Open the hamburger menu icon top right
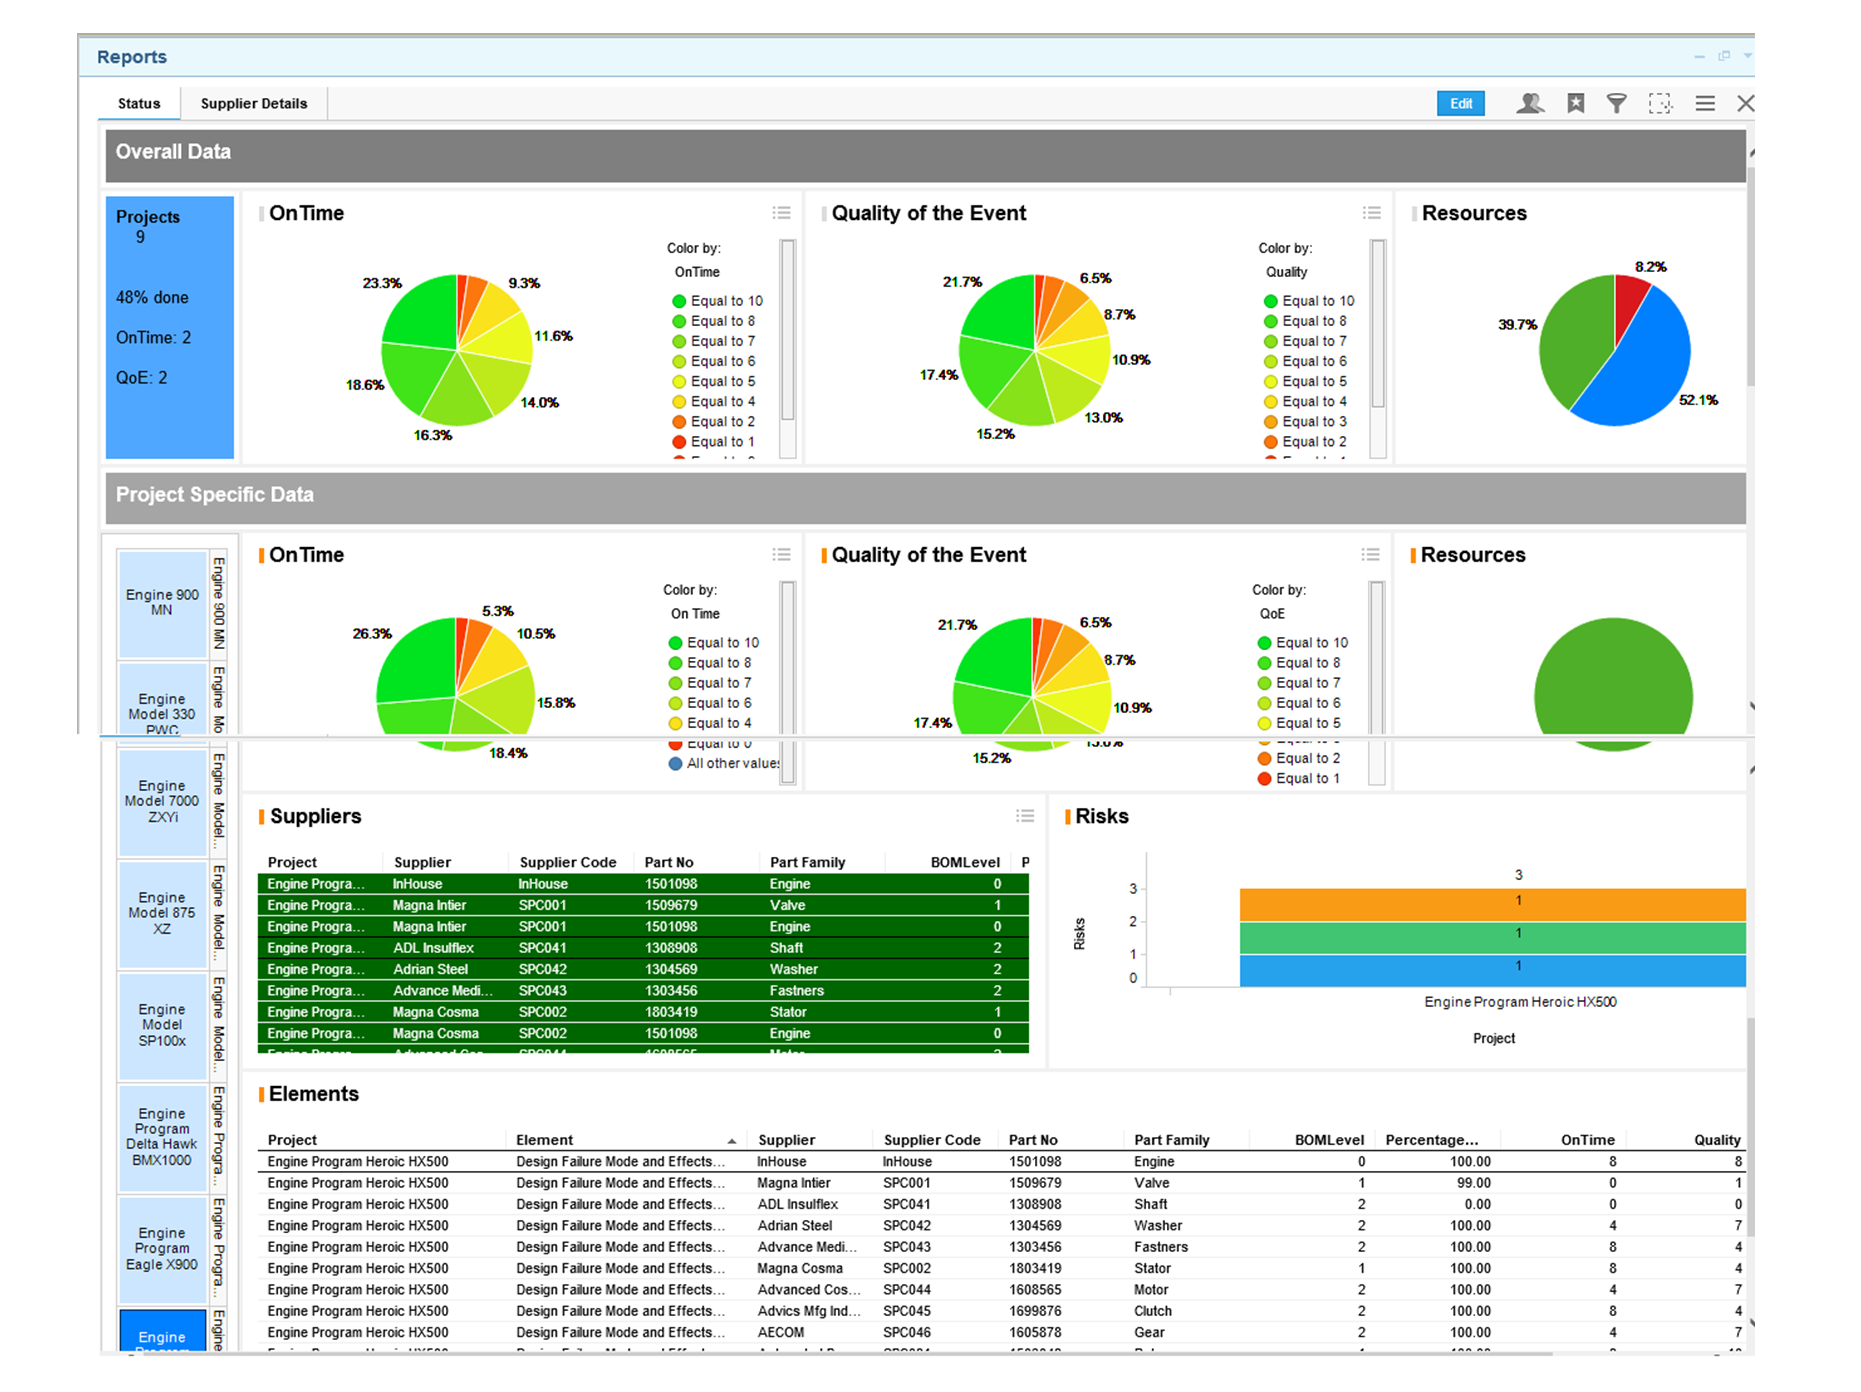This screenshot has width=1861, height=1392. [1704, 103]
